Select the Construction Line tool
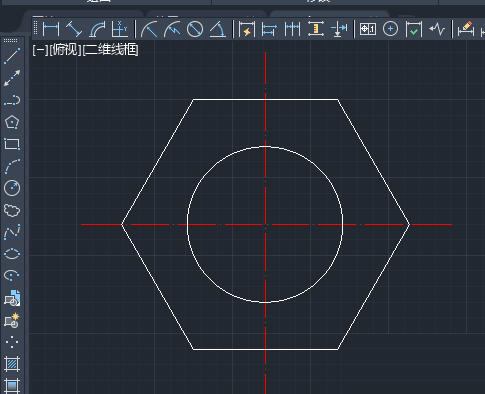Screen dimensions: 485x394 [x=12, y=78]
